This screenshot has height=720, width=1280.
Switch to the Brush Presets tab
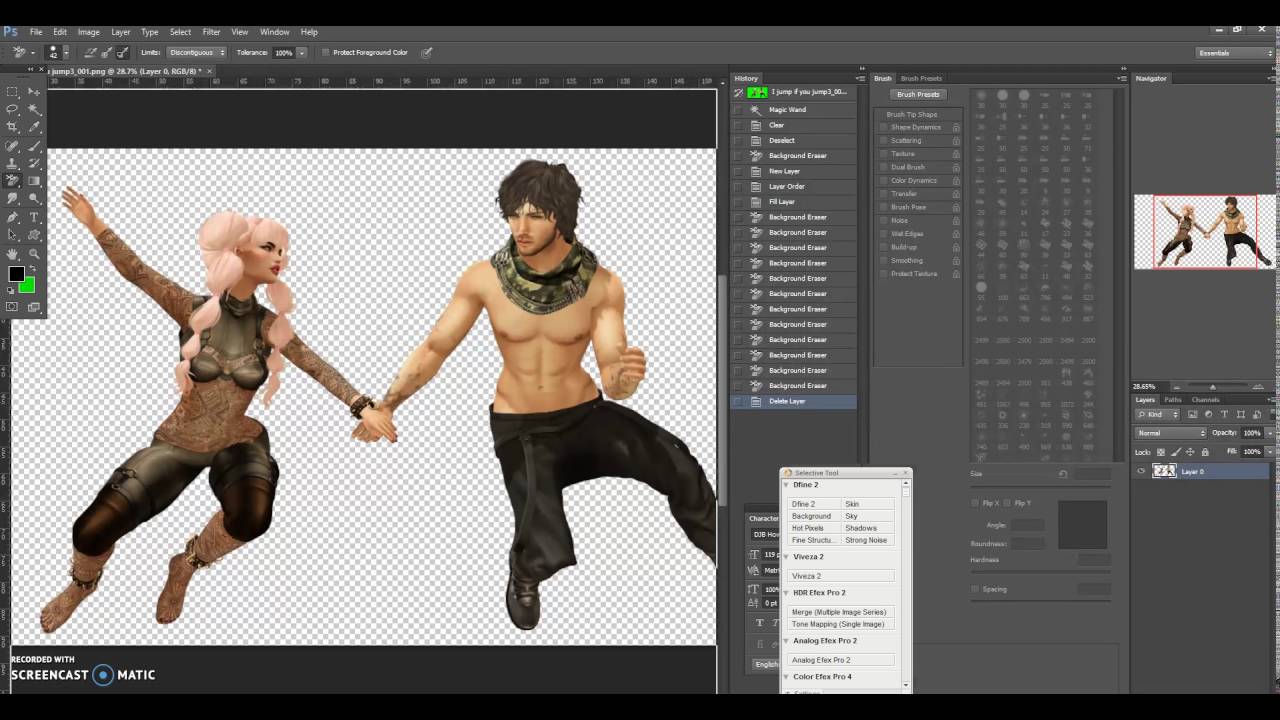coord(921,78)
